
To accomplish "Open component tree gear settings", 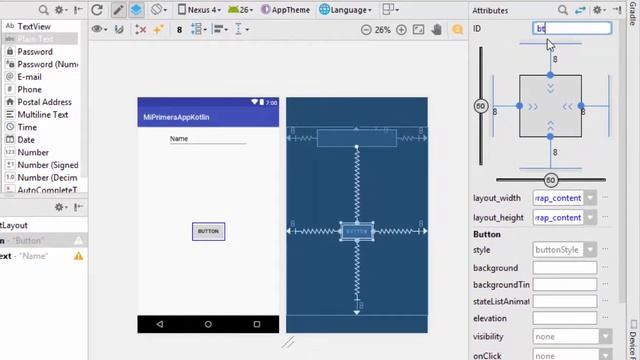I will pyautogui.click(x=60, y=207).
